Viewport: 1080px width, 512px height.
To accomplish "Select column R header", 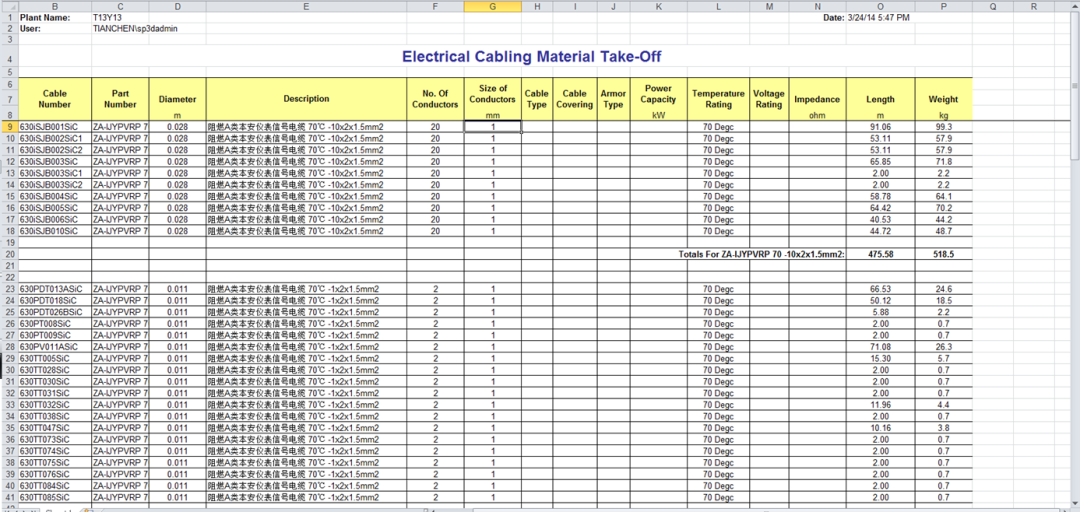I will click(x=1035, y=6).
